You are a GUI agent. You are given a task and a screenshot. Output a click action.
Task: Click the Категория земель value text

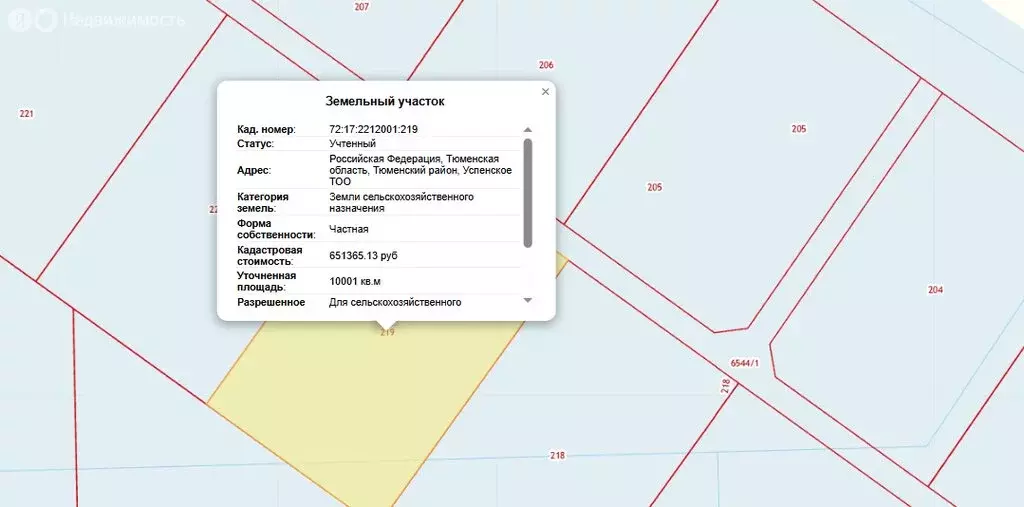(401, 203)
